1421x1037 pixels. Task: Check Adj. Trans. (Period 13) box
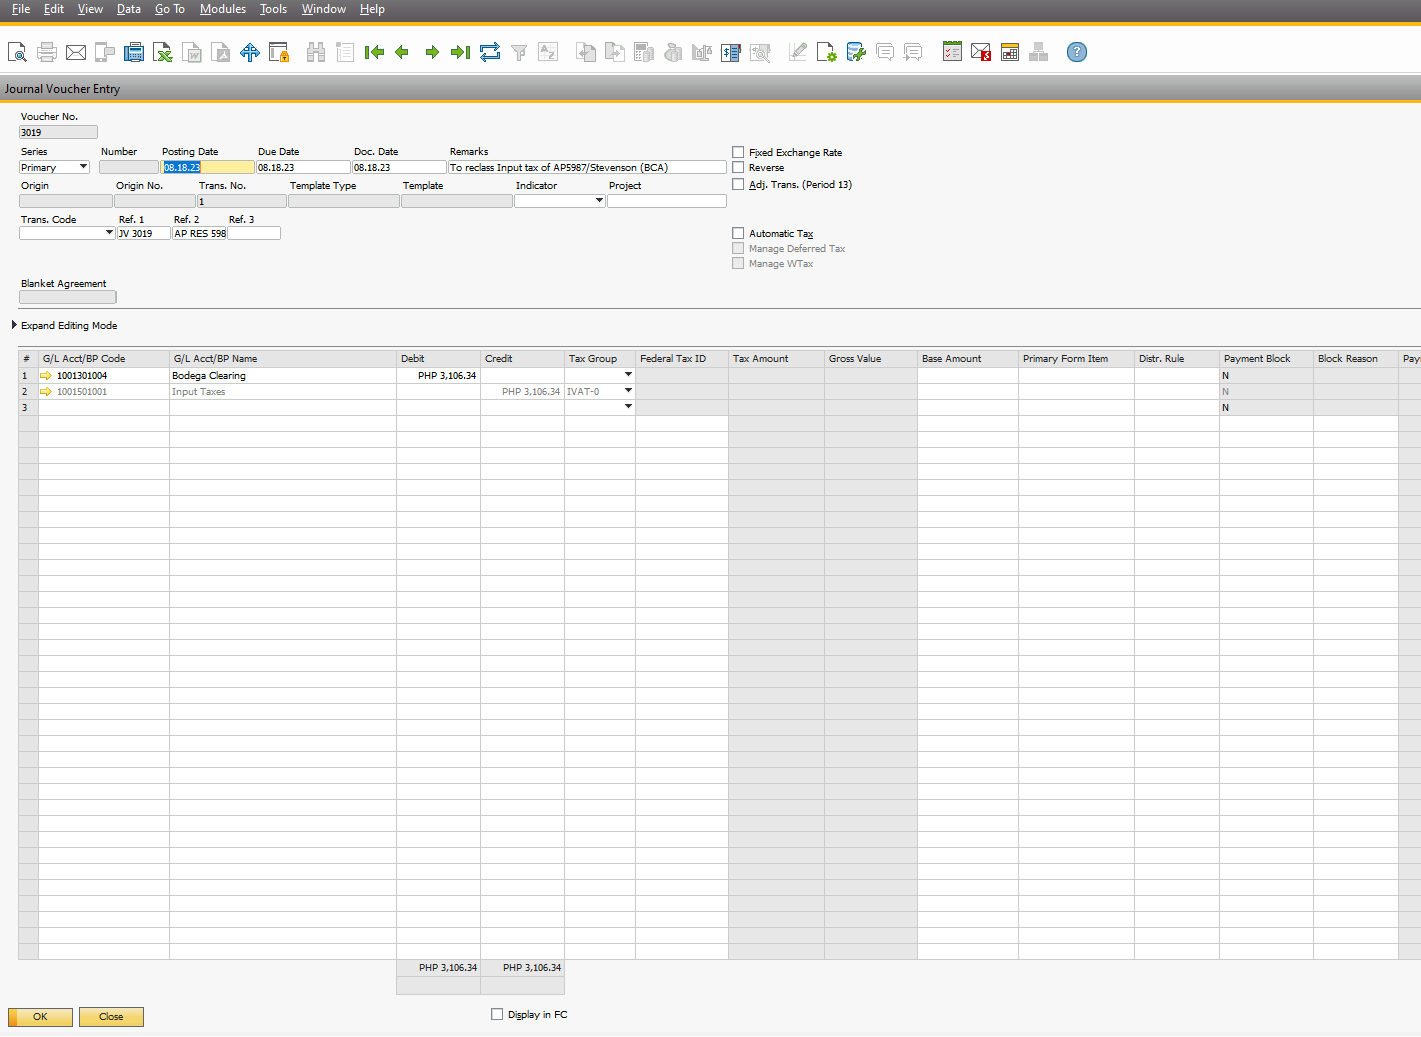738,184
